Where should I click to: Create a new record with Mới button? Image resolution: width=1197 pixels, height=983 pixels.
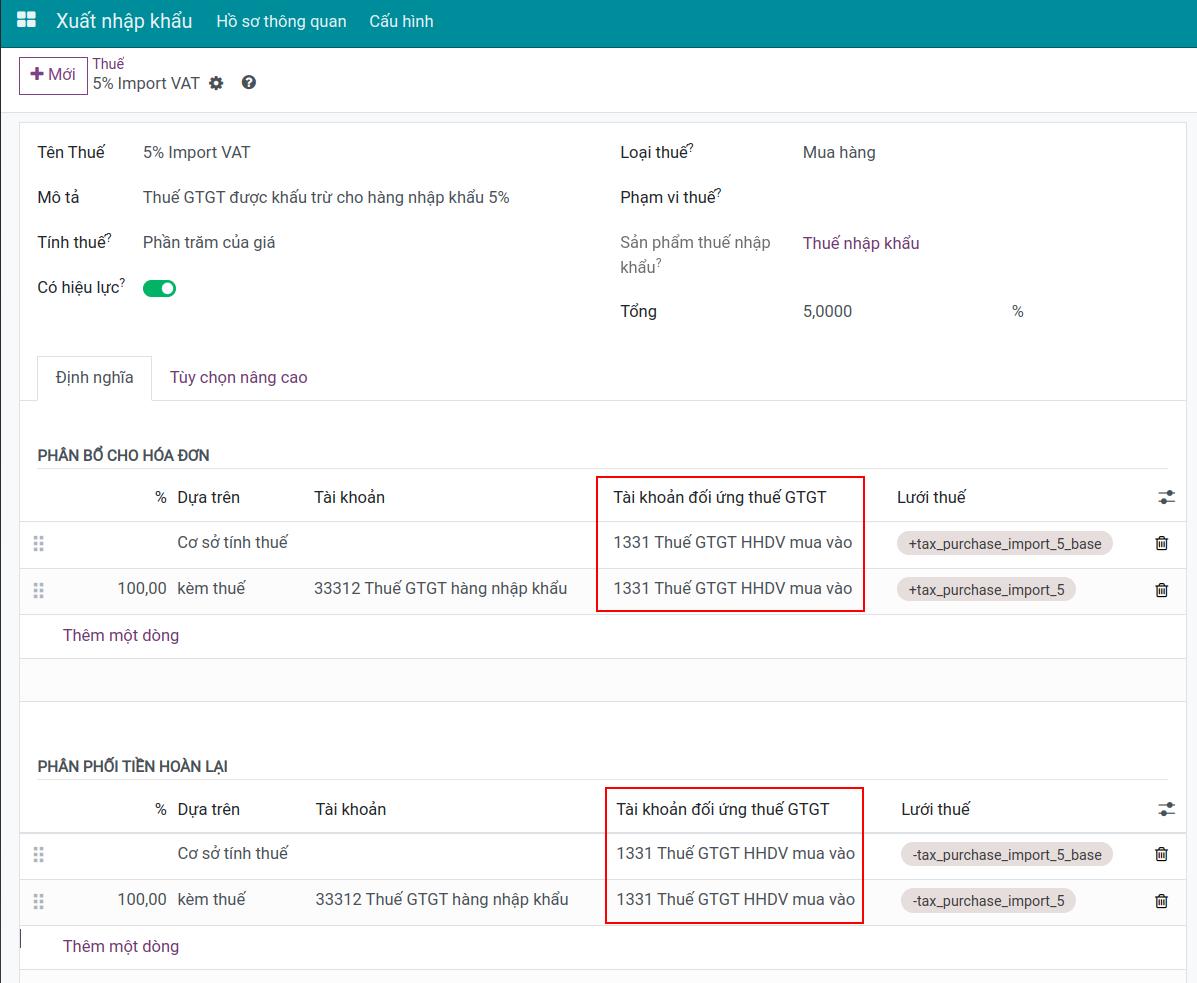click(53, 75)
